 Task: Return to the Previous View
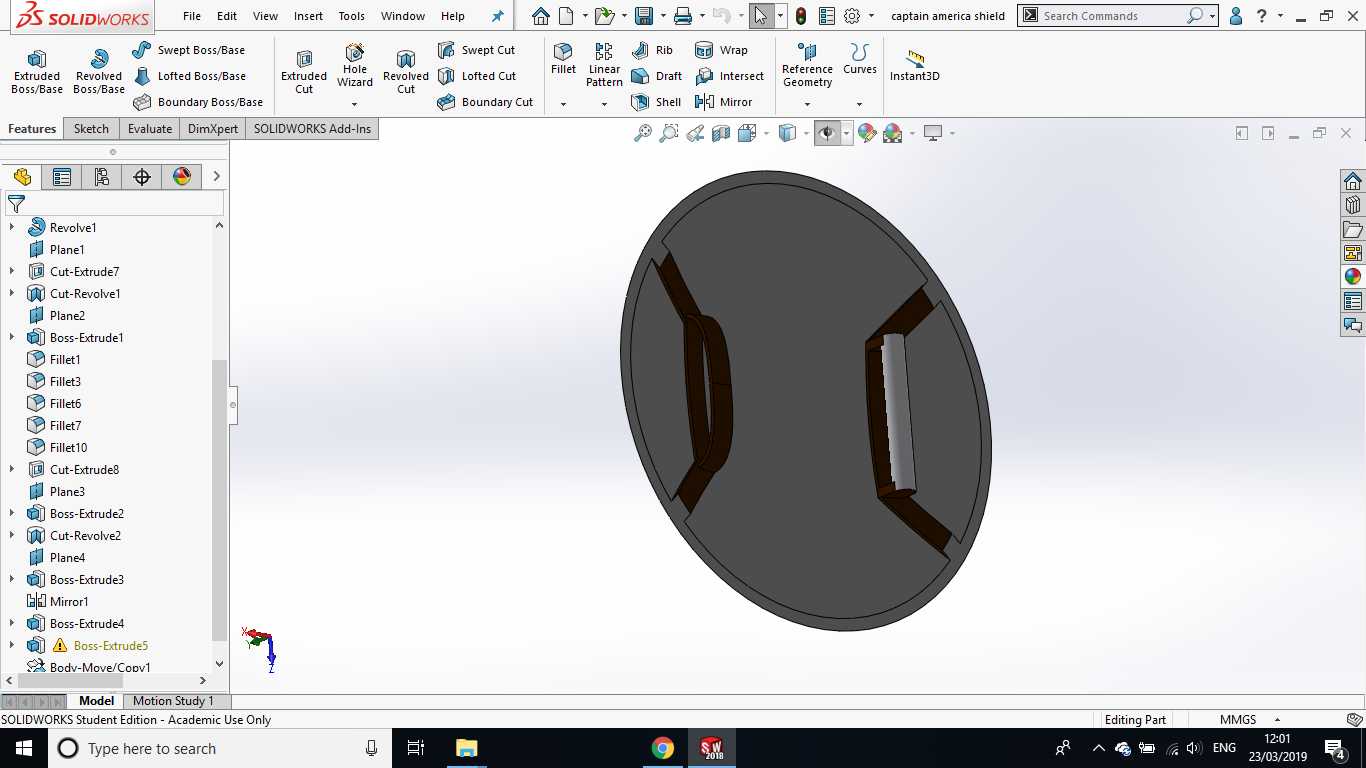[695, 133]
